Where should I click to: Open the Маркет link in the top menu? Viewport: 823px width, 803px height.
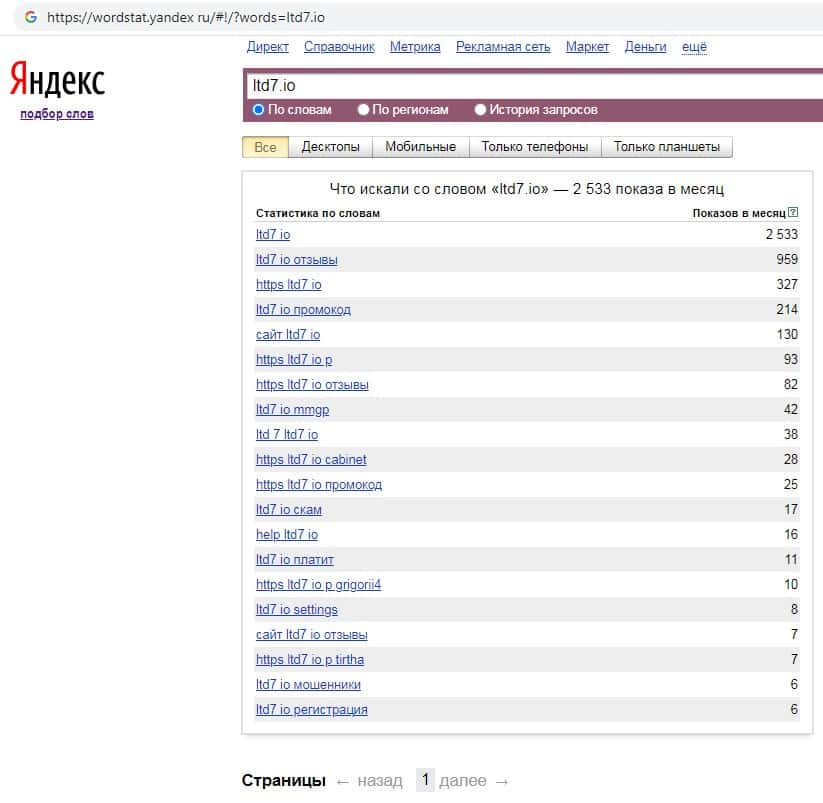tap(587, 47)
